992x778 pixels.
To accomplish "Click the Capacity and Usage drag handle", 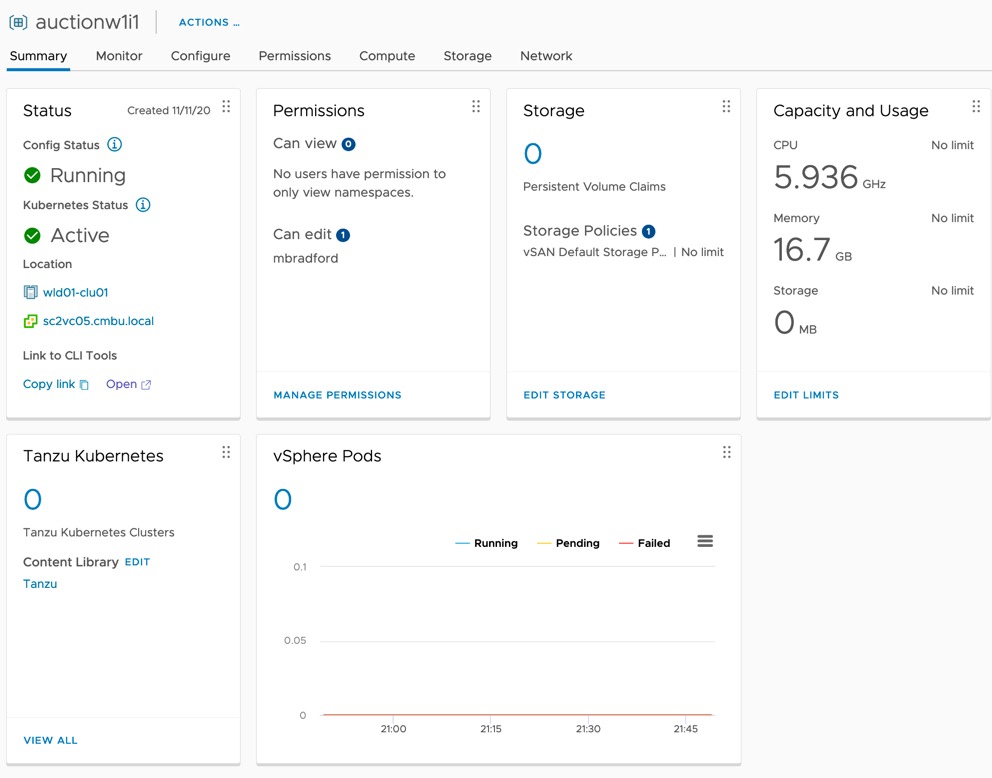I will click(976, 106).
